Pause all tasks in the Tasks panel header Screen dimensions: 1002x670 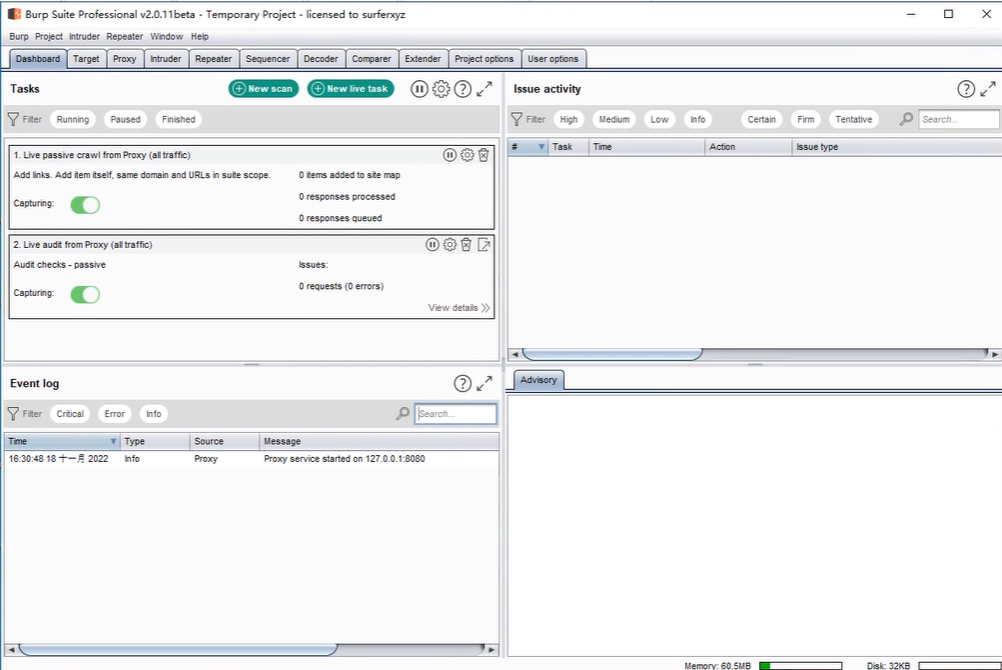[419, 89]
